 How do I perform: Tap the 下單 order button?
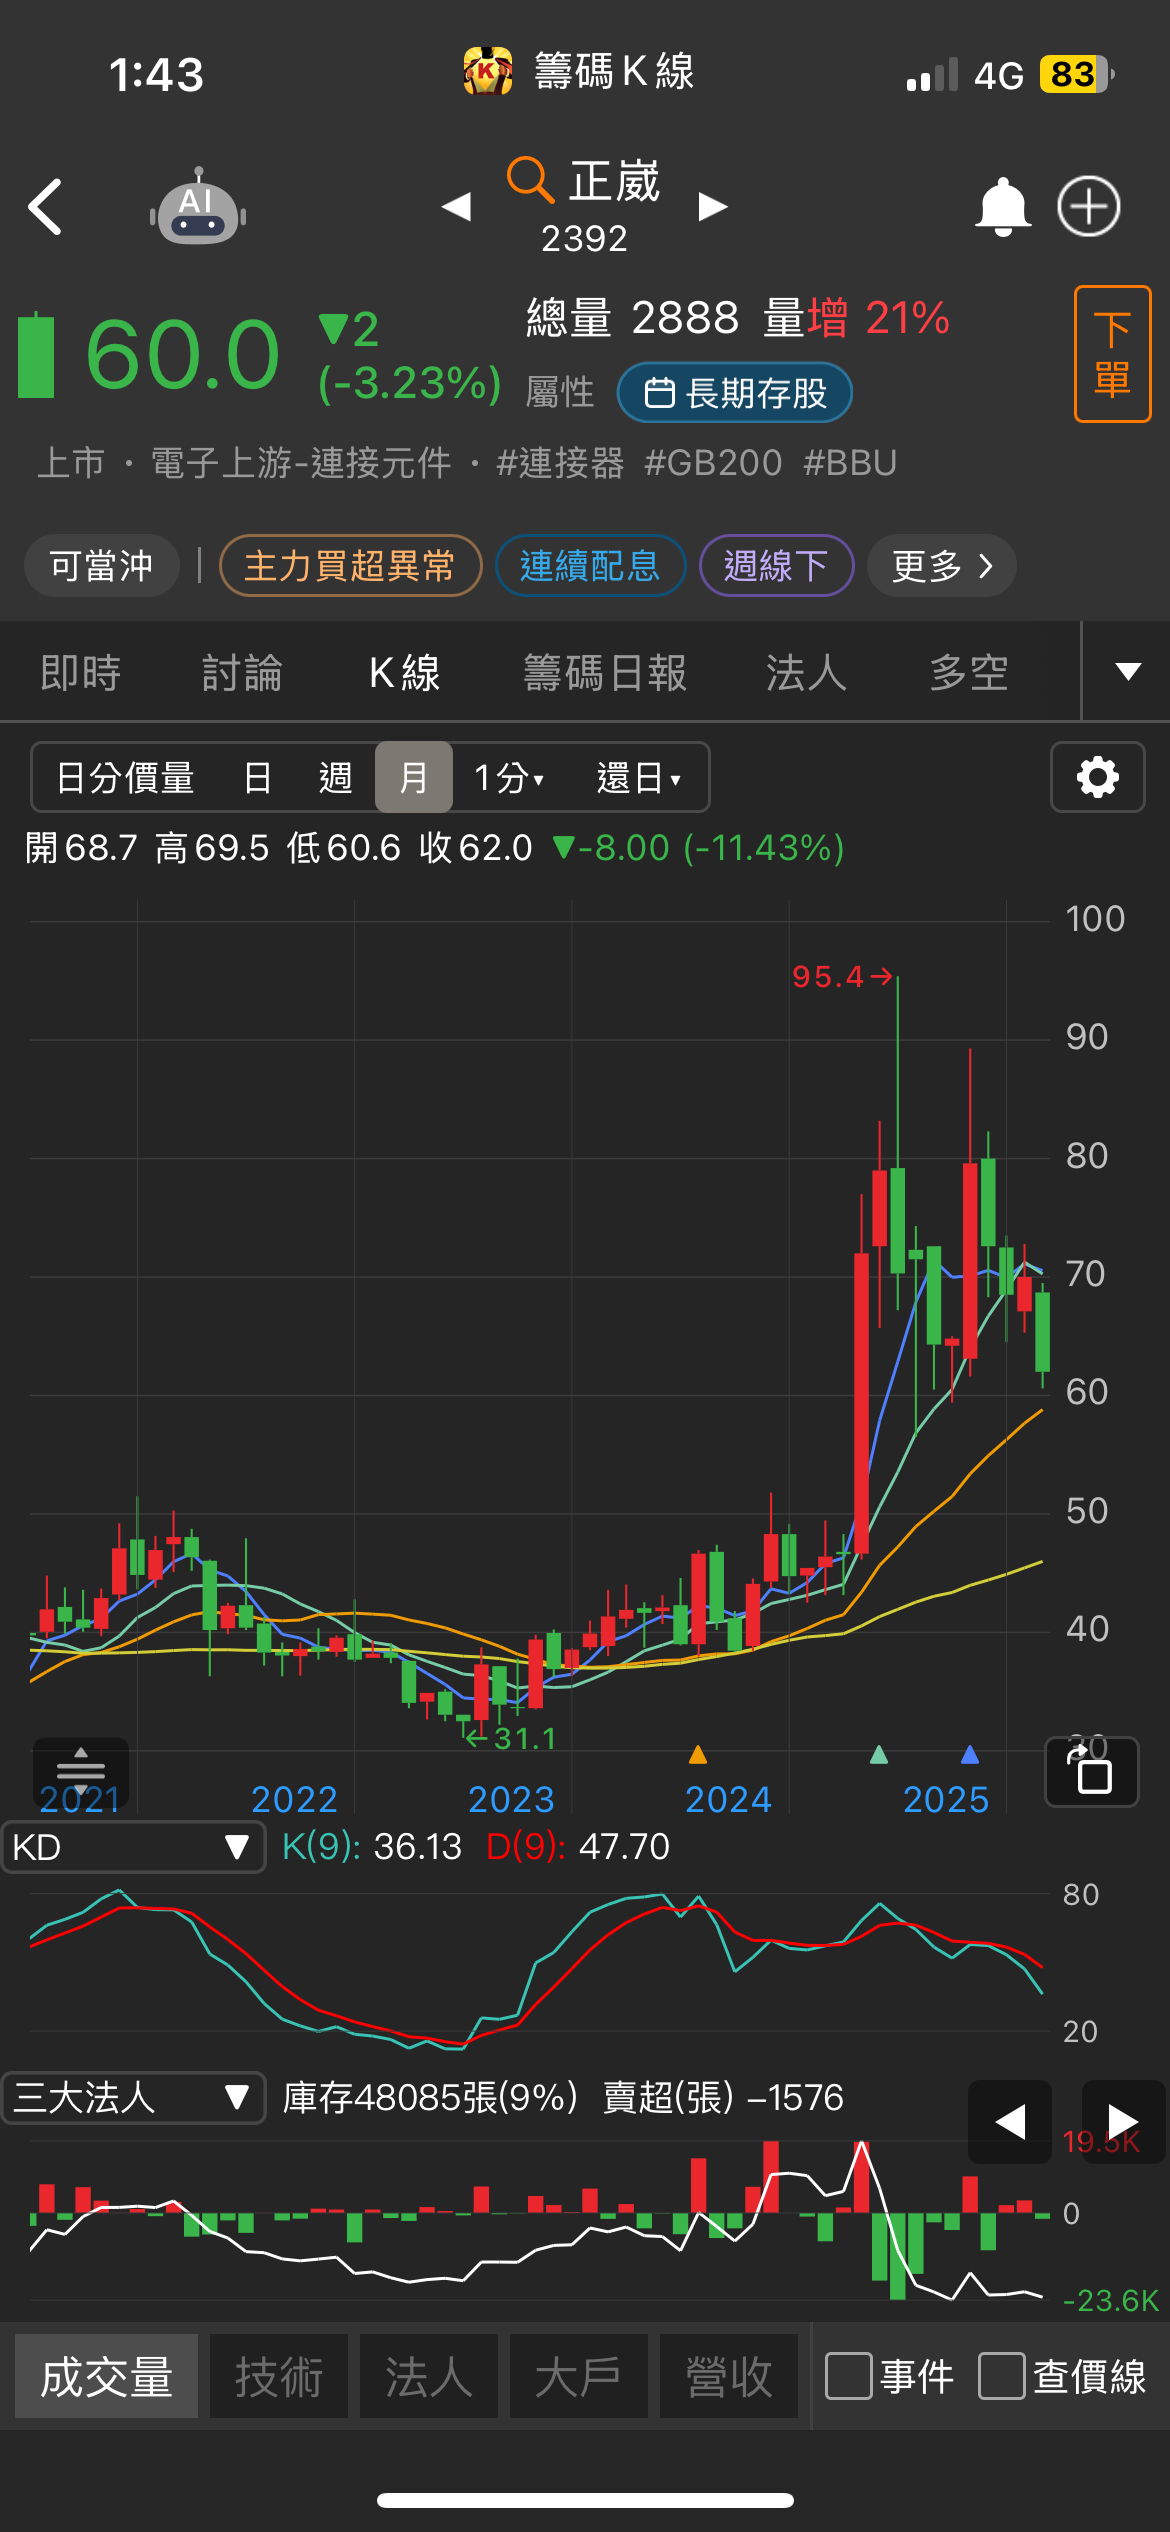pyautogui.click(x=1112, y=354)
